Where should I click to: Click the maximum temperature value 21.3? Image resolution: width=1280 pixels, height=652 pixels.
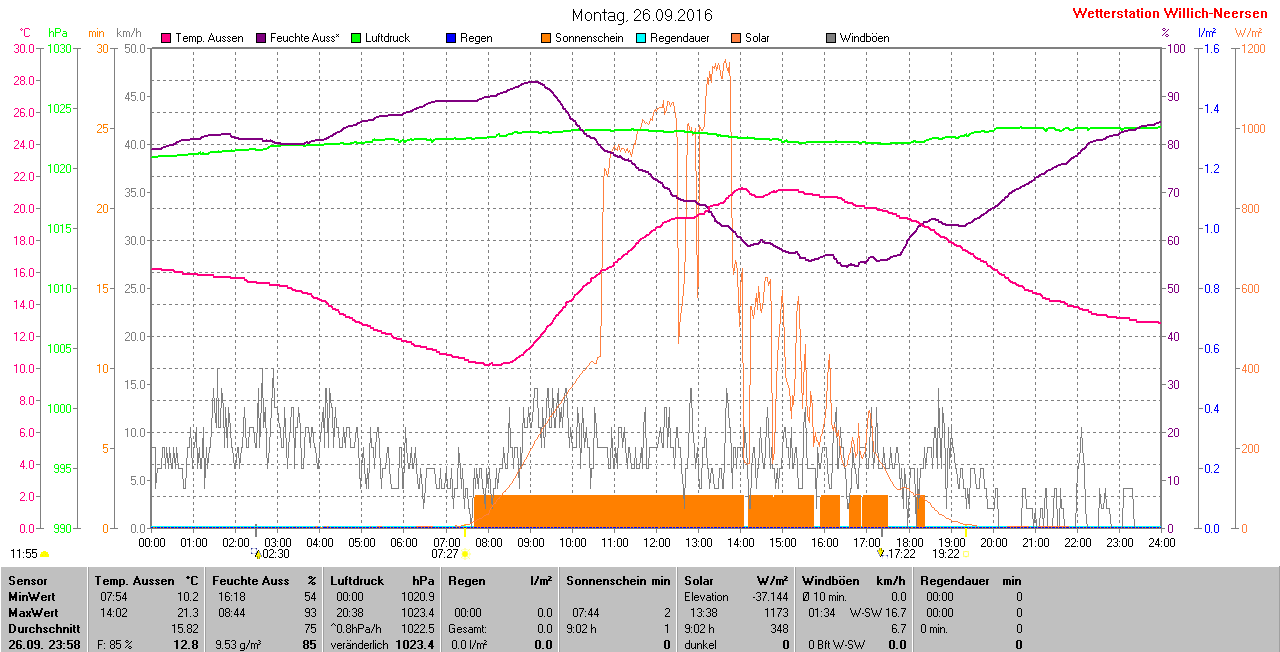click(187, 613)
